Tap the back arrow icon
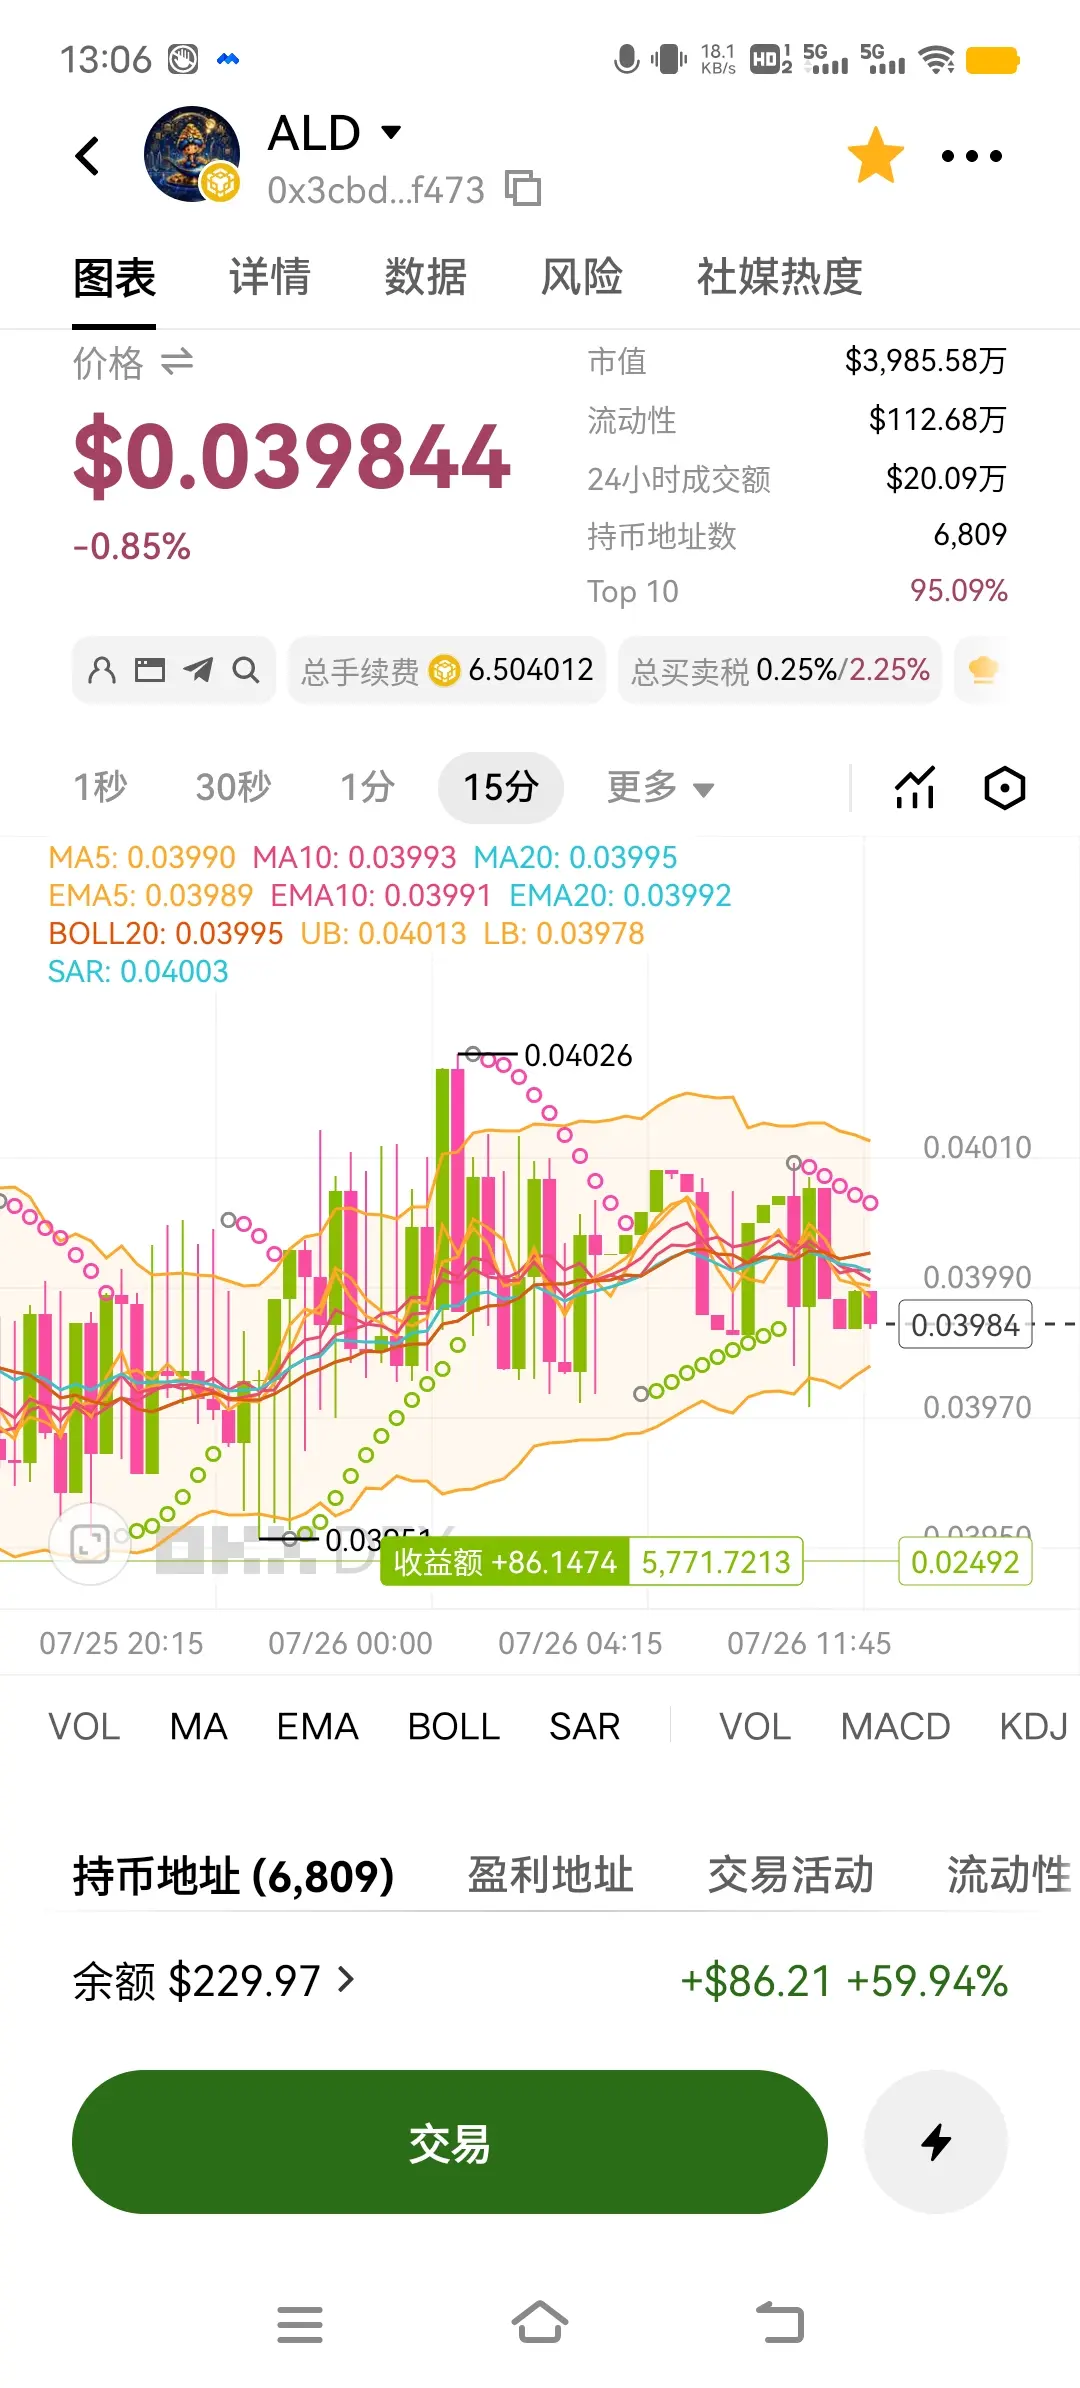The image size is (1080, 2388). (x=88, y=156)
